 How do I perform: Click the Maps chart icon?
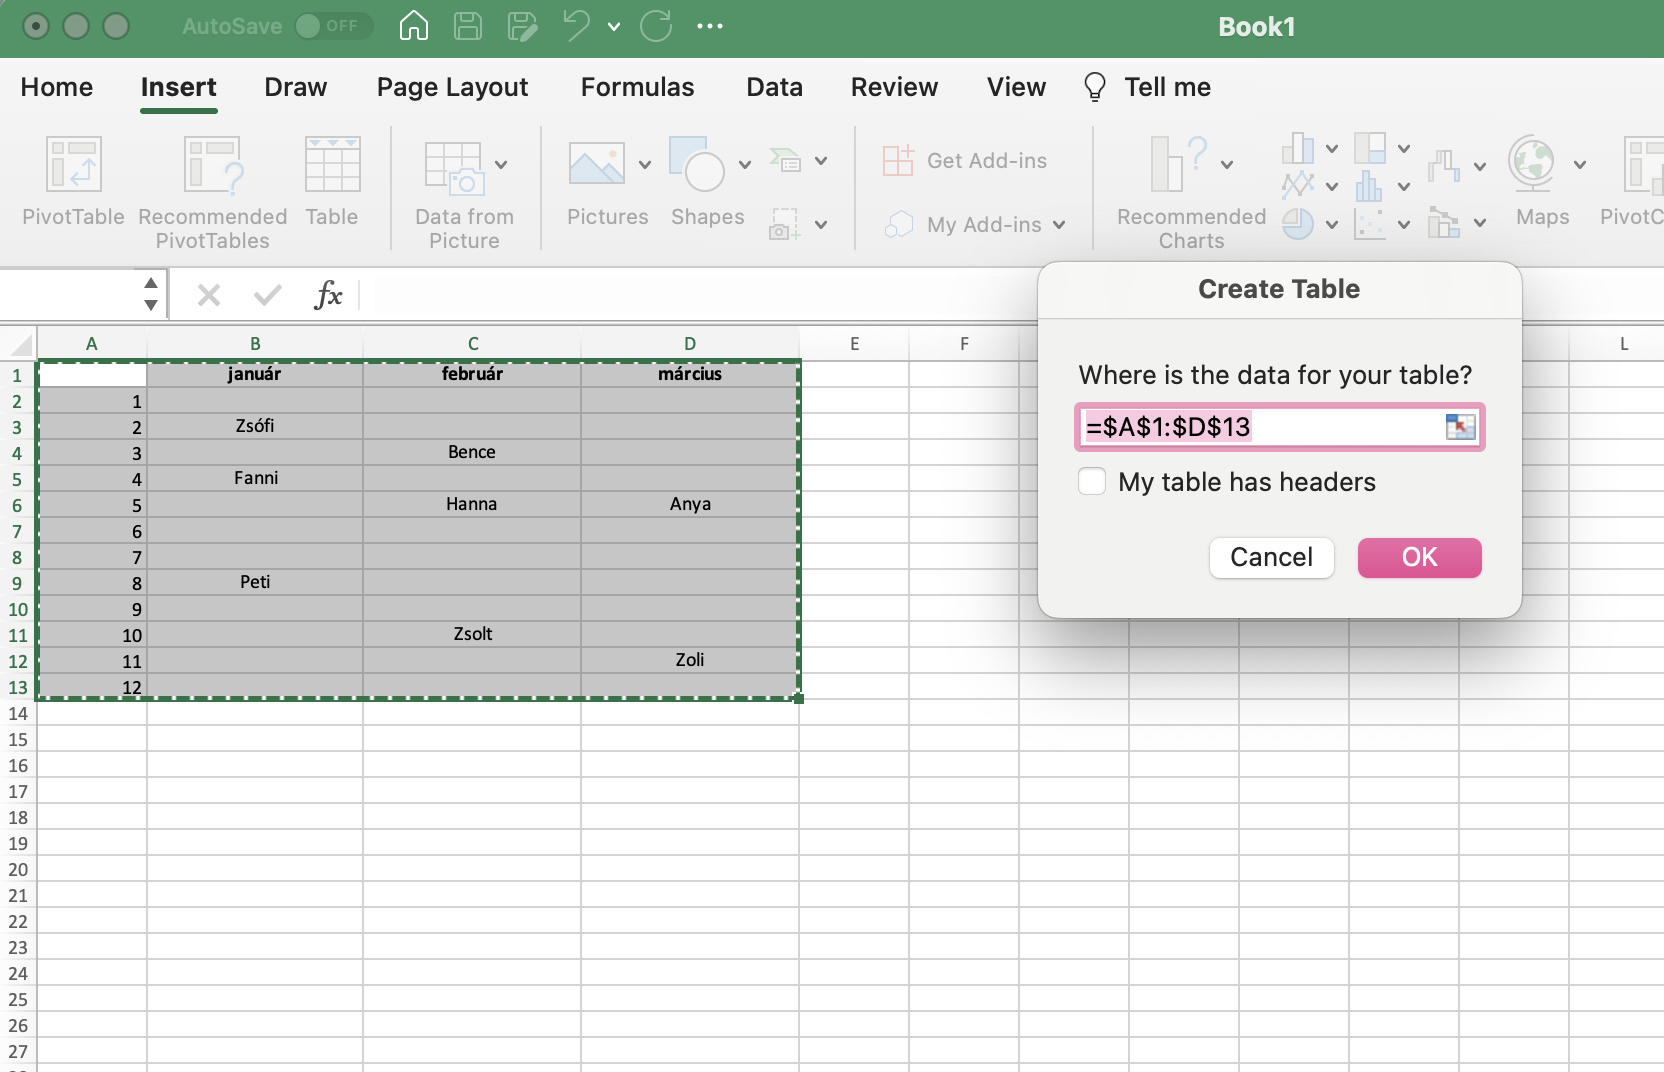click(1532, 164)
